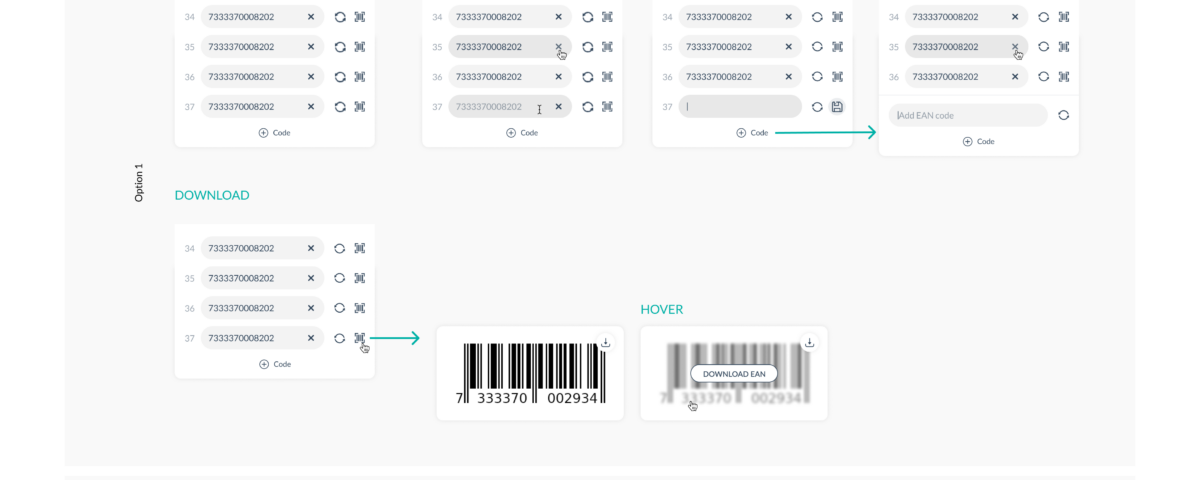Click download icon on the sharp barcode card
1200x480 pixels.
pyautogui.click(x=605, y=342)
